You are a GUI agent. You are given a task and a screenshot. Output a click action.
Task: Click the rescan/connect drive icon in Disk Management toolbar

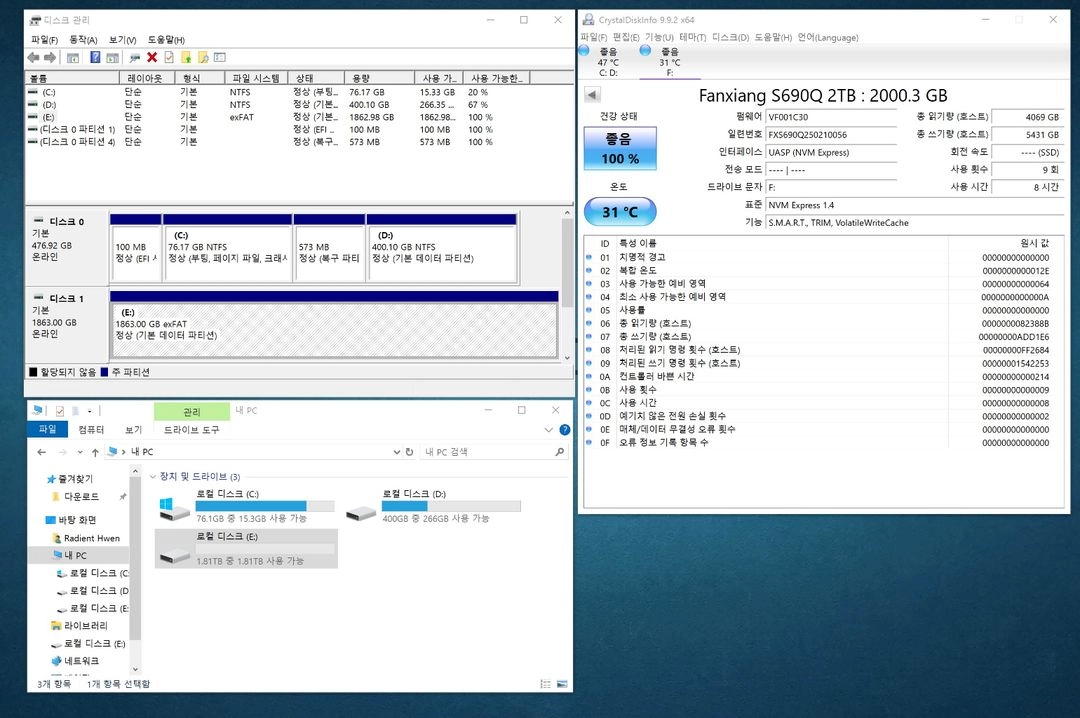pyautogui.click(x=135, y=57)
